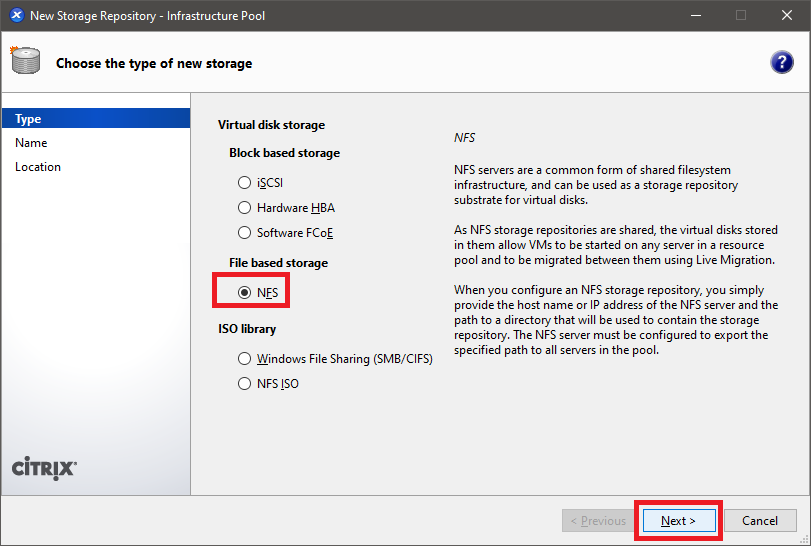Image resolution: width=811 pixels, height=546 pixels.
Task: Click the storage disk icon in header
Action: pyautogui.click(x=25, y=61)
